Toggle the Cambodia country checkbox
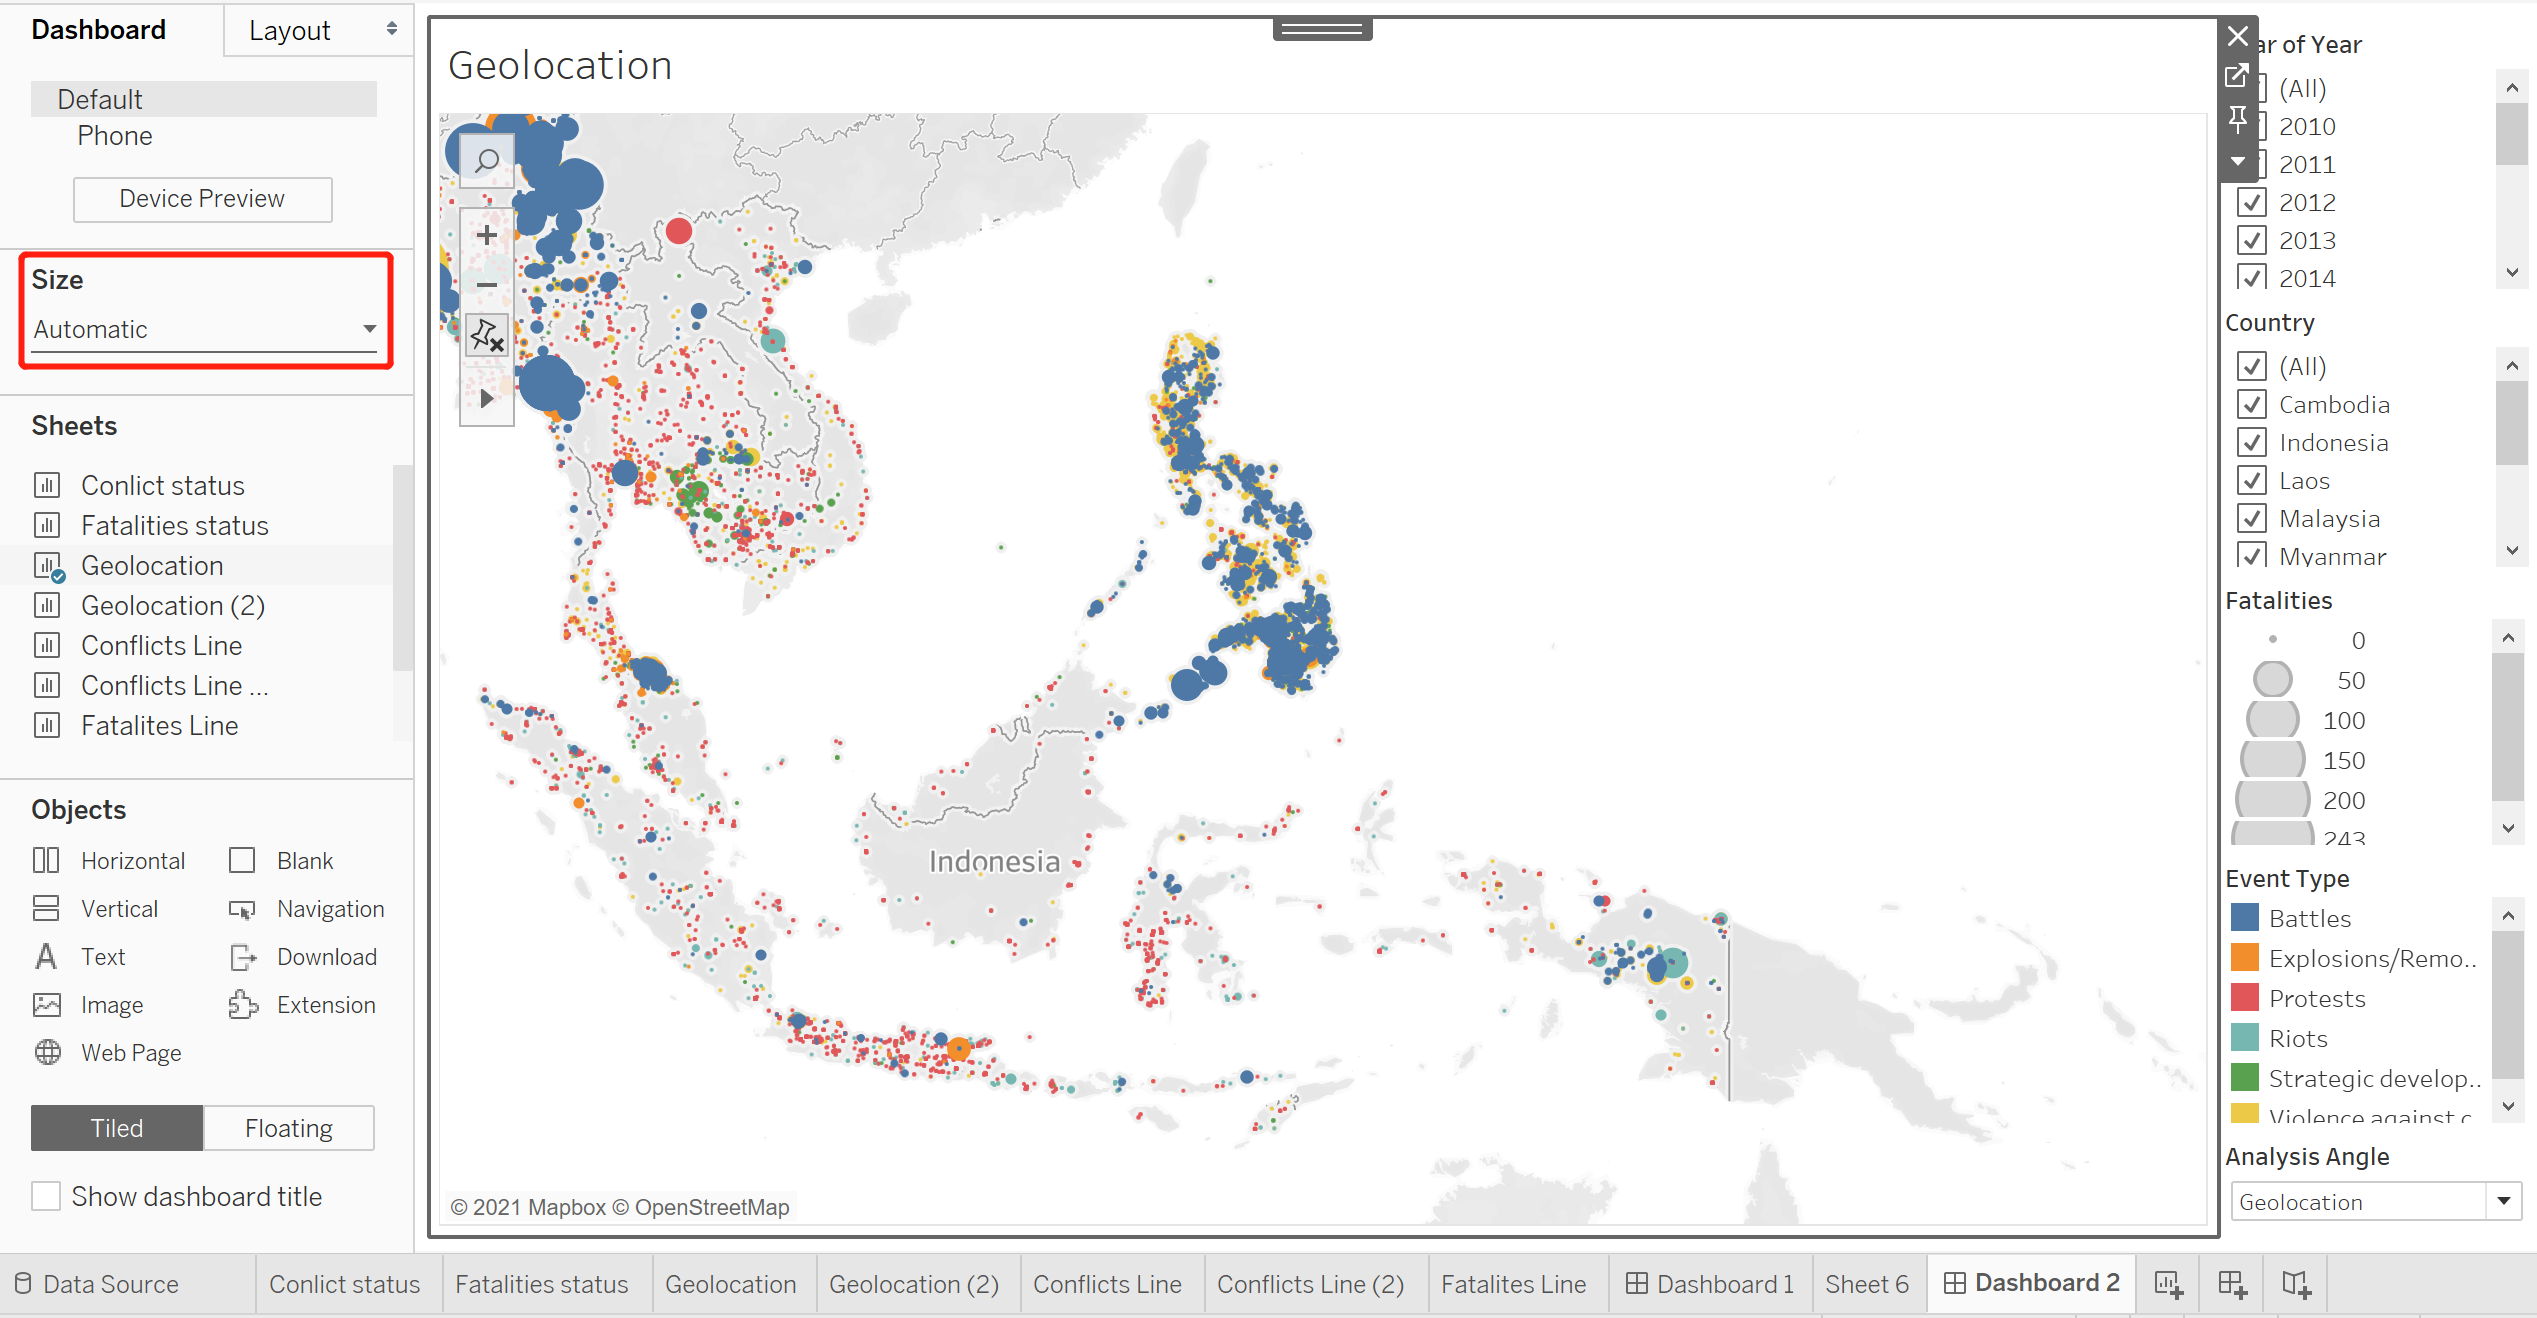Viewport: 2537px width, 1318px height. coord(2252,405)
